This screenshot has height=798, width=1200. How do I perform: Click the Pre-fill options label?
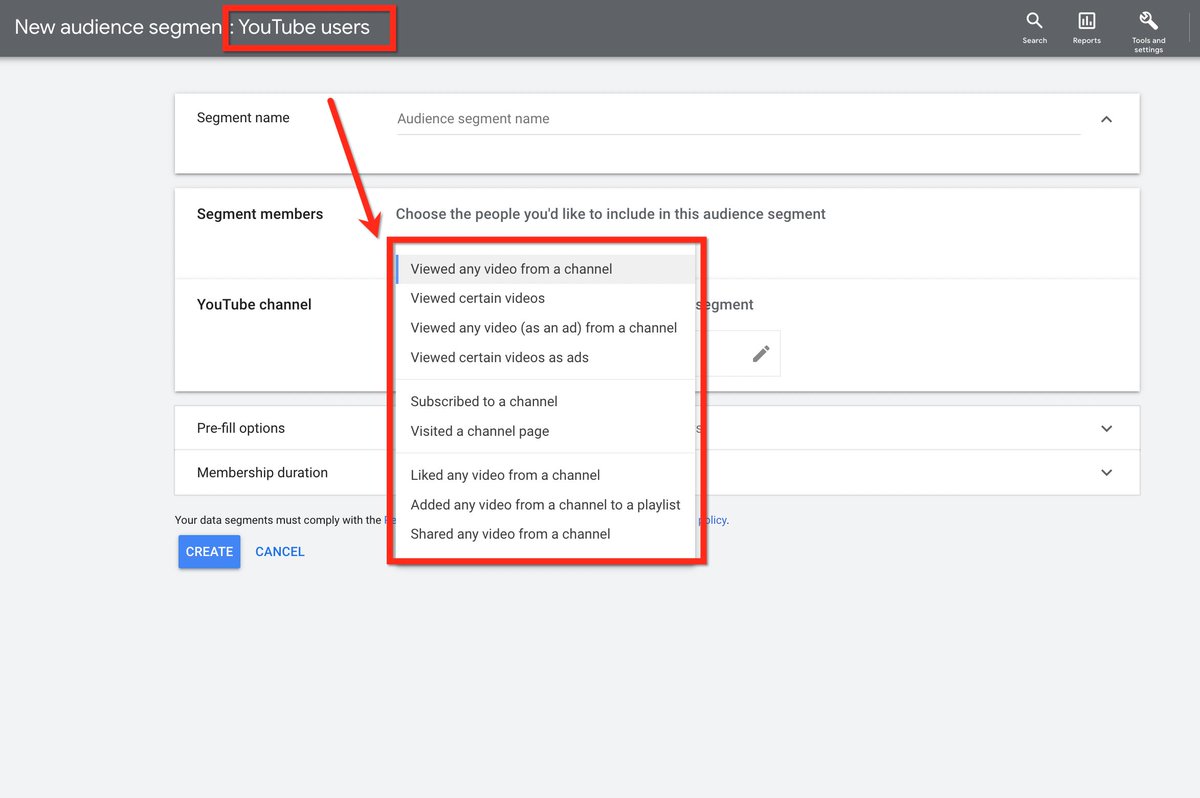click(x=241, y=428)
